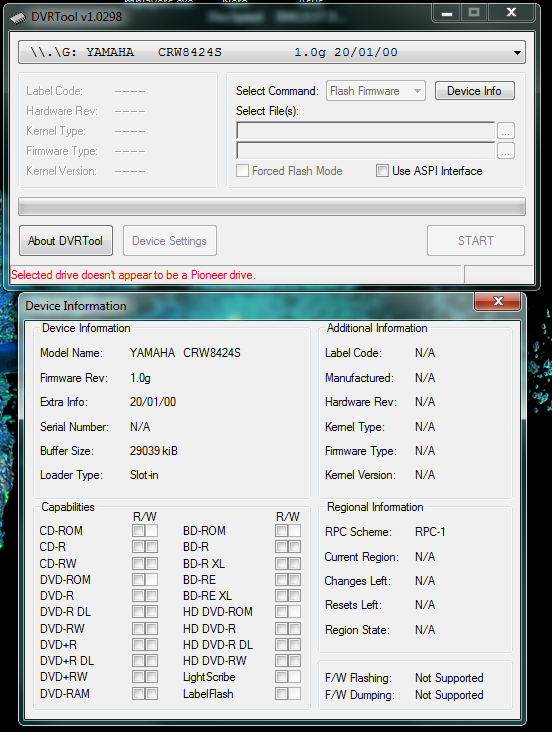Click the Buffer Size value 29039 kiB
Image resolution: width=552 pixels, height=732 pixels.
pyautogui.click(x=154, y=451)
